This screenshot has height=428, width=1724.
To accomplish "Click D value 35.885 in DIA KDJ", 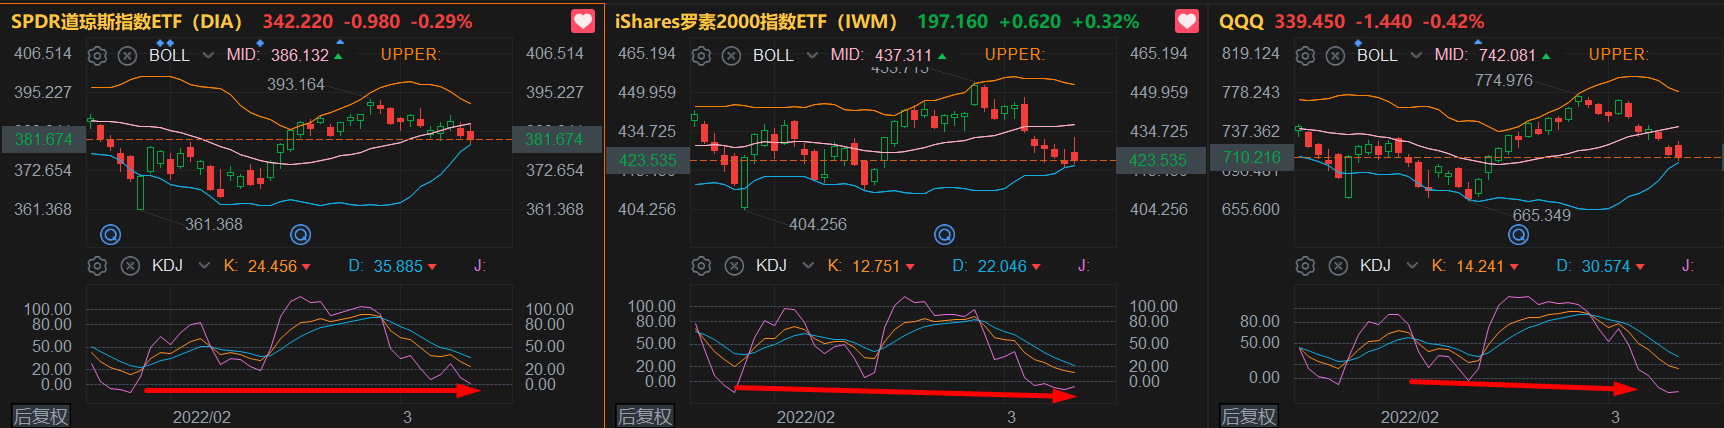I will coord(398,266).
